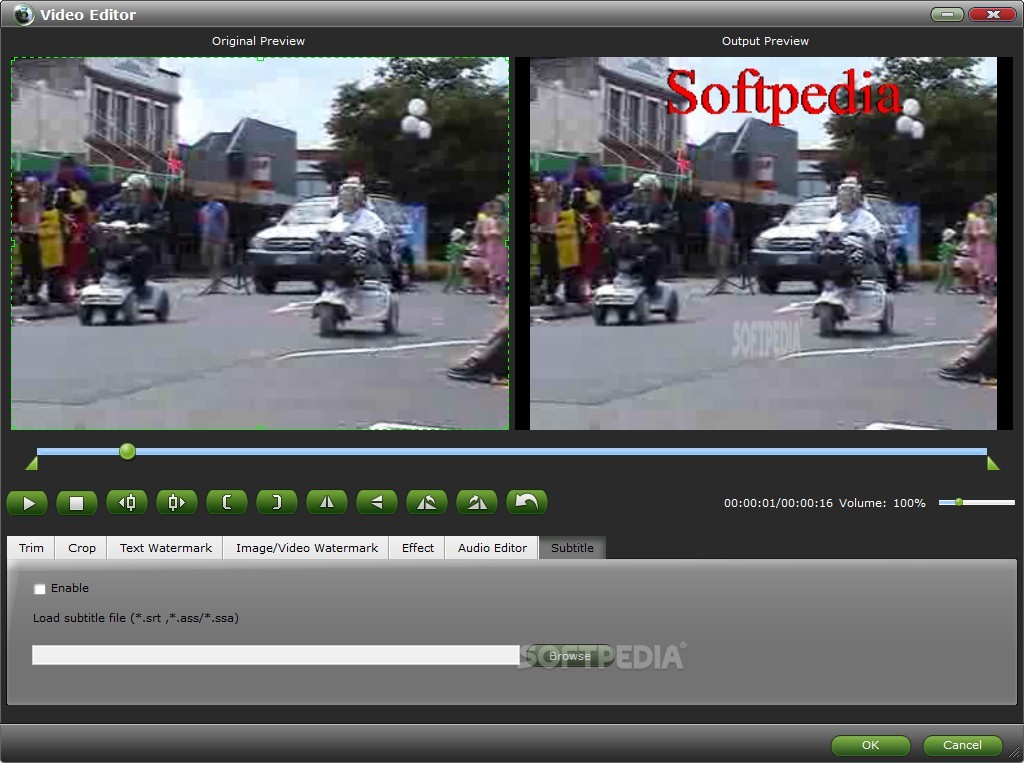Rotate the video counterclockwise
This screenshot has height=763, width=1024.
[x=426, y=503]
